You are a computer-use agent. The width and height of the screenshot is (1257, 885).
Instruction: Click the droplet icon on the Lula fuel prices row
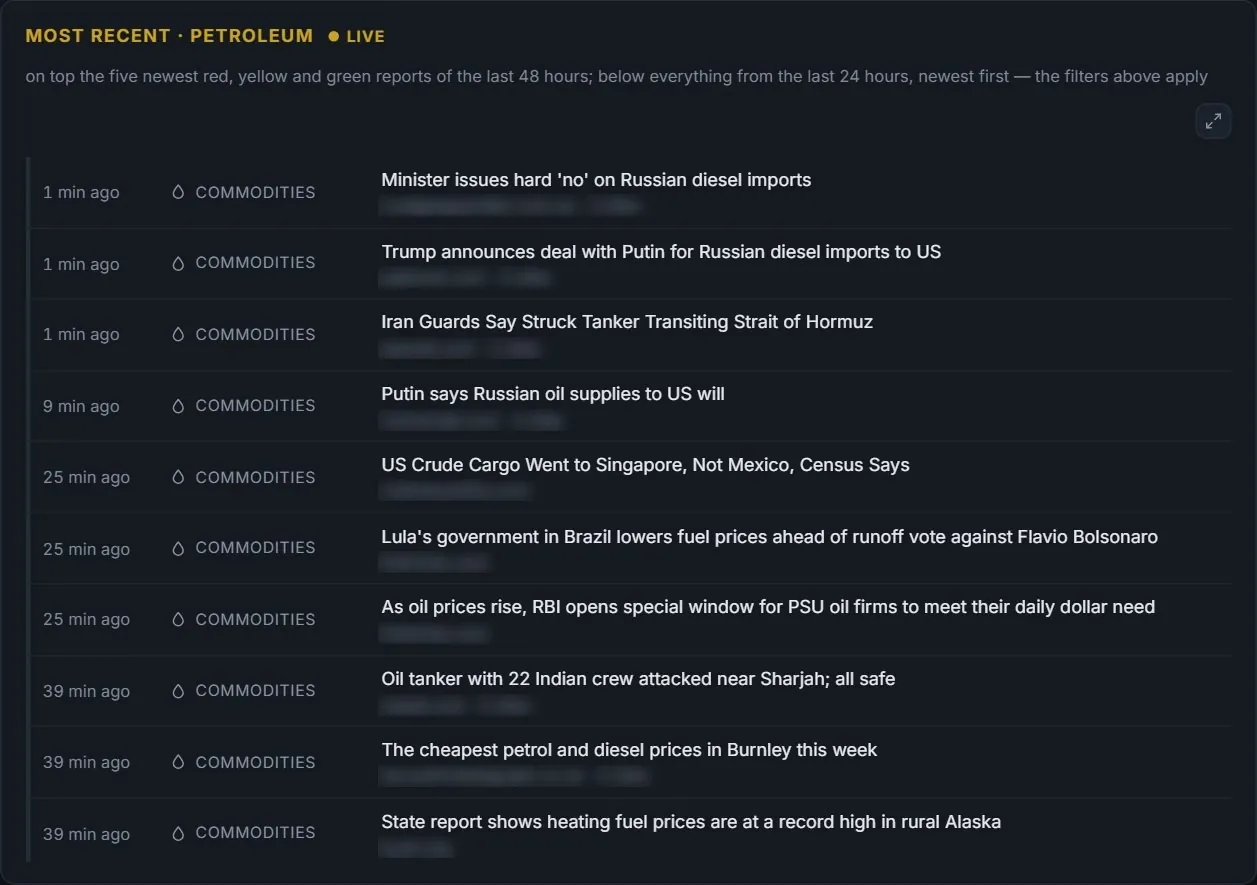pos(178,548)
